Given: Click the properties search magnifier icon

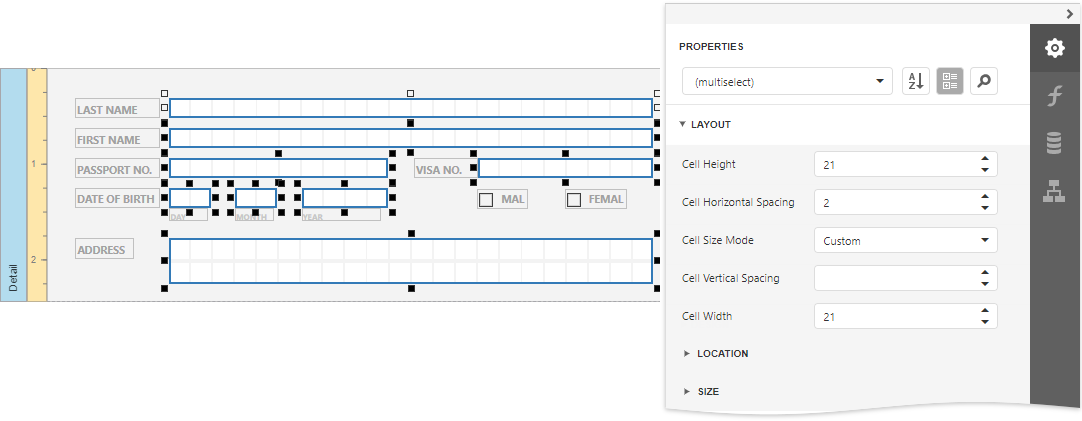Looking at the screenshot, I should point(984,82).
